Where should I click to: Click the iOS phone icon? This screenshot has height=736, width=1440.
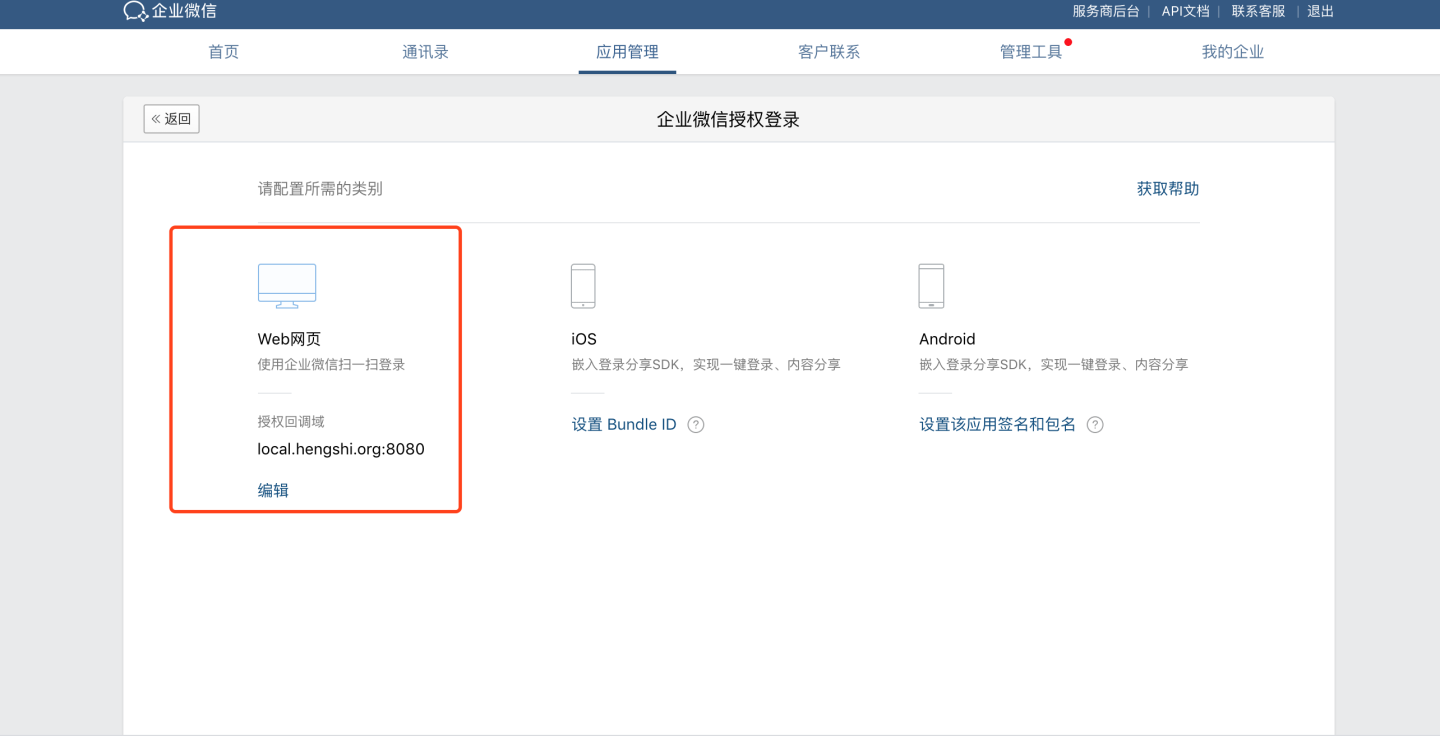(x=583, y=286)
